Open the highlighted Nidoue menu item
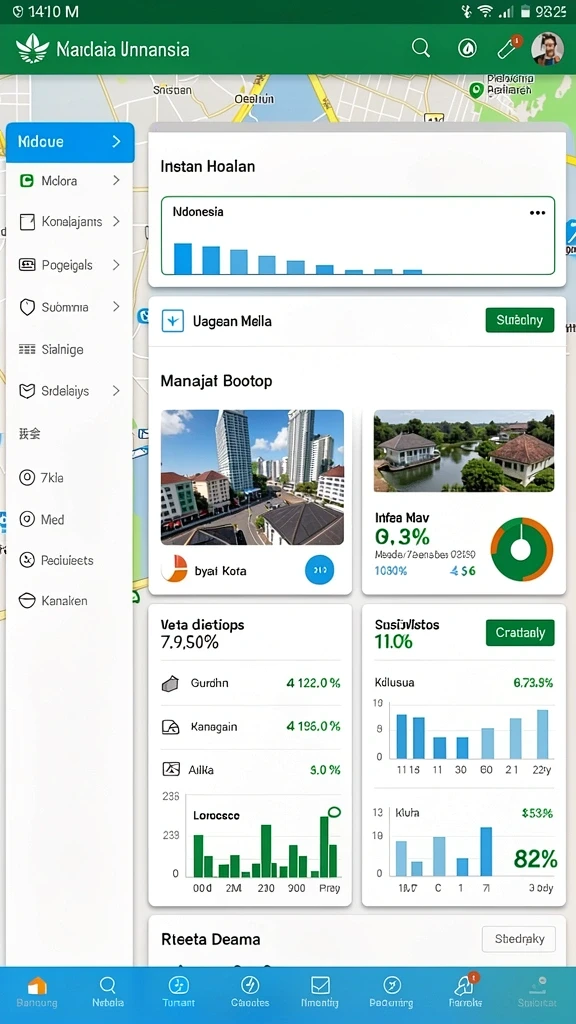The height and width of the screenshot is (1024, 576). [x=70, y=142]
